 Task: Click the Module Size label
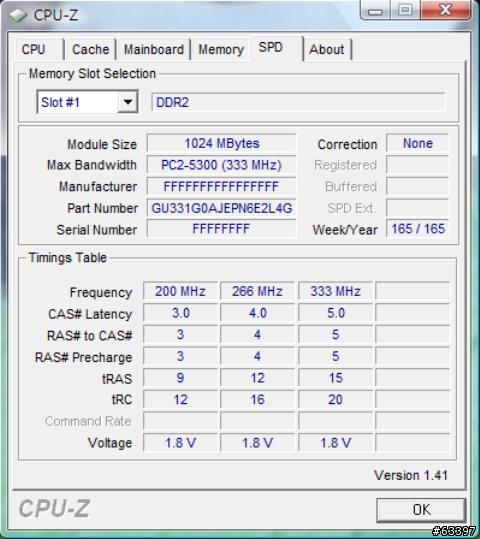click(102, 144)
